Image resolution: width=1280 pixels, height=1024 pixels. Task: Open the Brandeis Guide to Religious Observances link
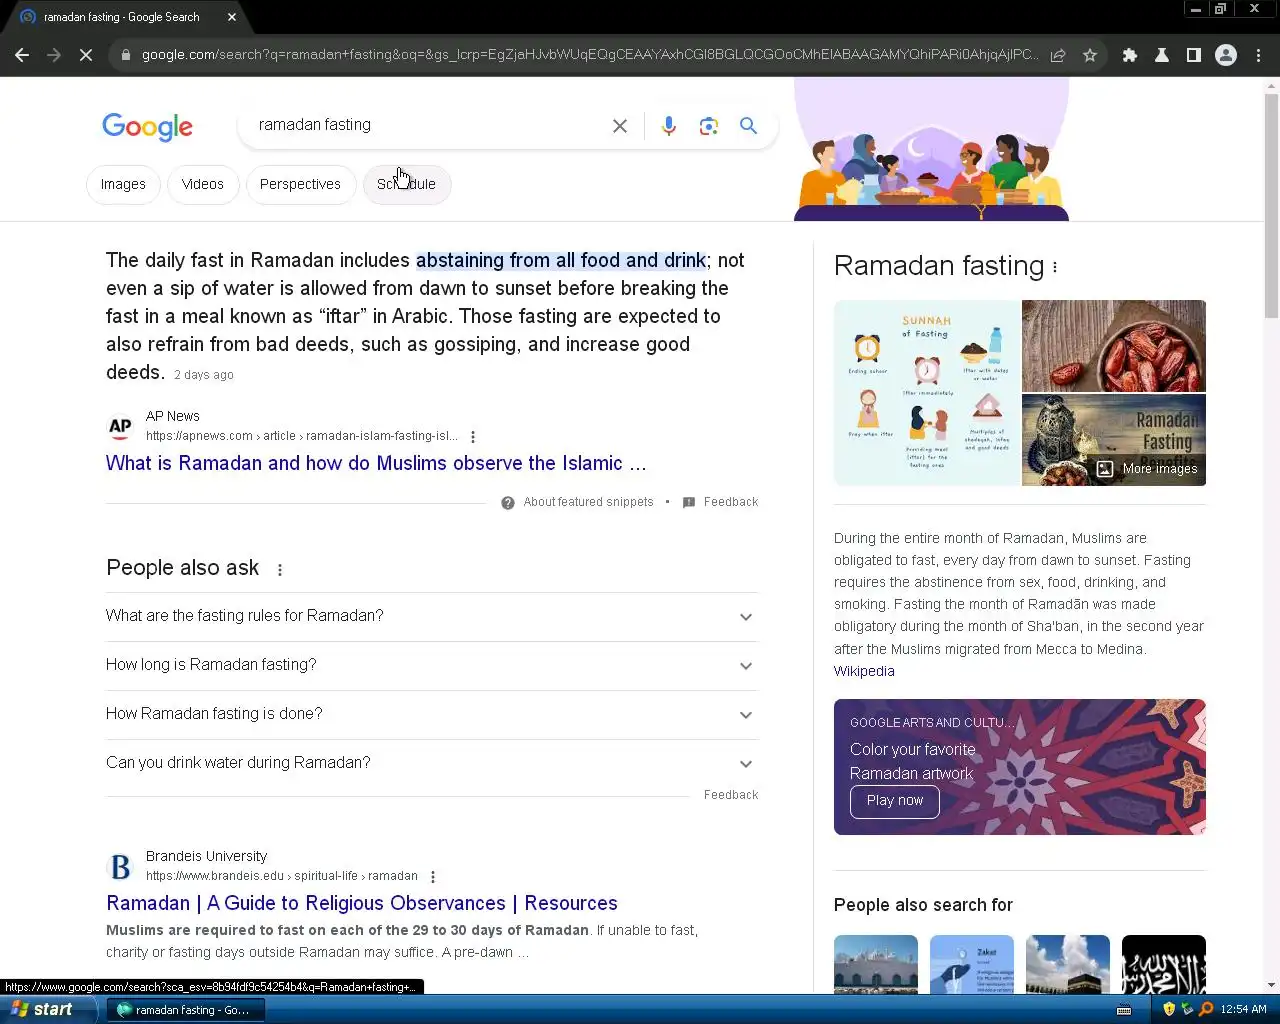click(362, 904)
